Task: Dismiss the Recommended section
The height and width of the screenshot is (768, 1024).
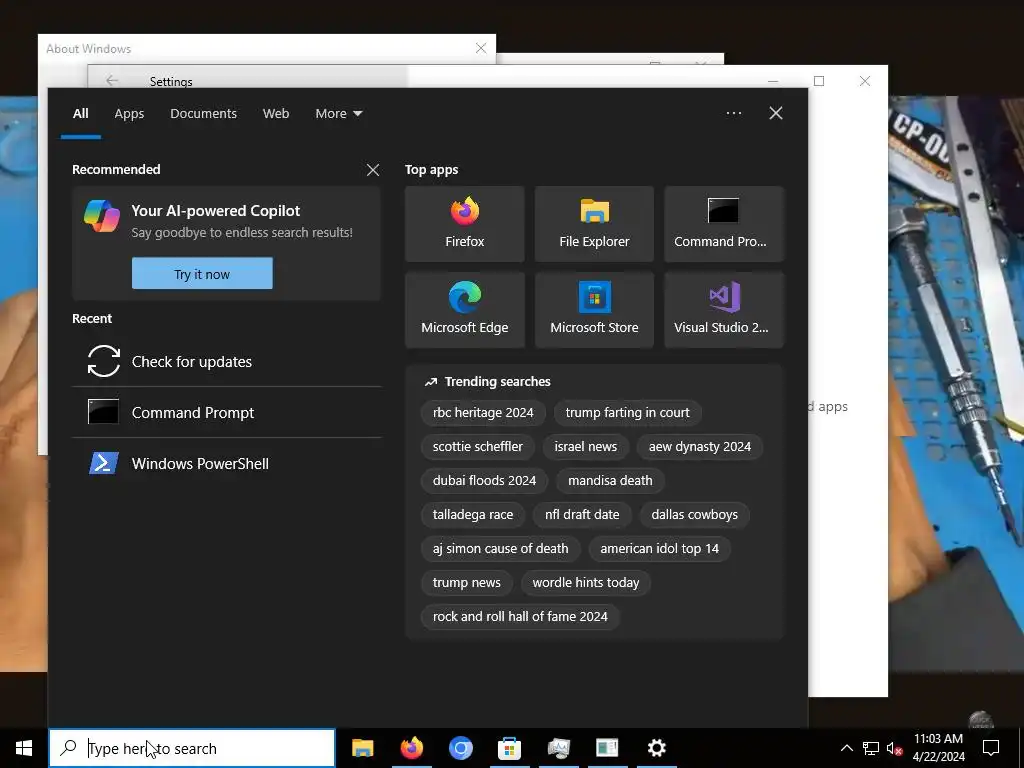Action: 373,170
